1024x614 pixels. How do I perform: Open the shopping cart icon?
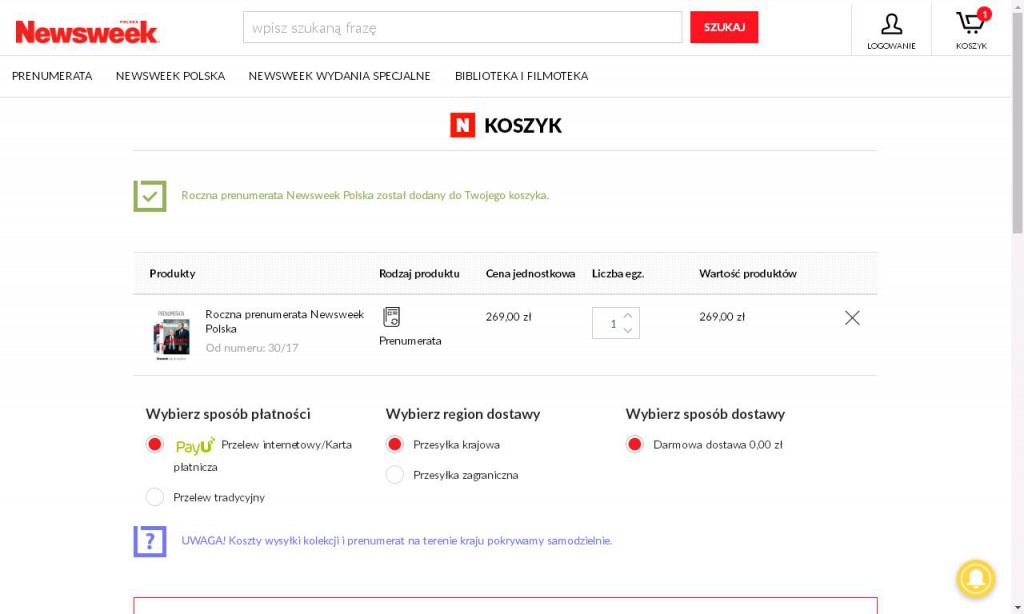pyautogui.click(x=970, y=25)
